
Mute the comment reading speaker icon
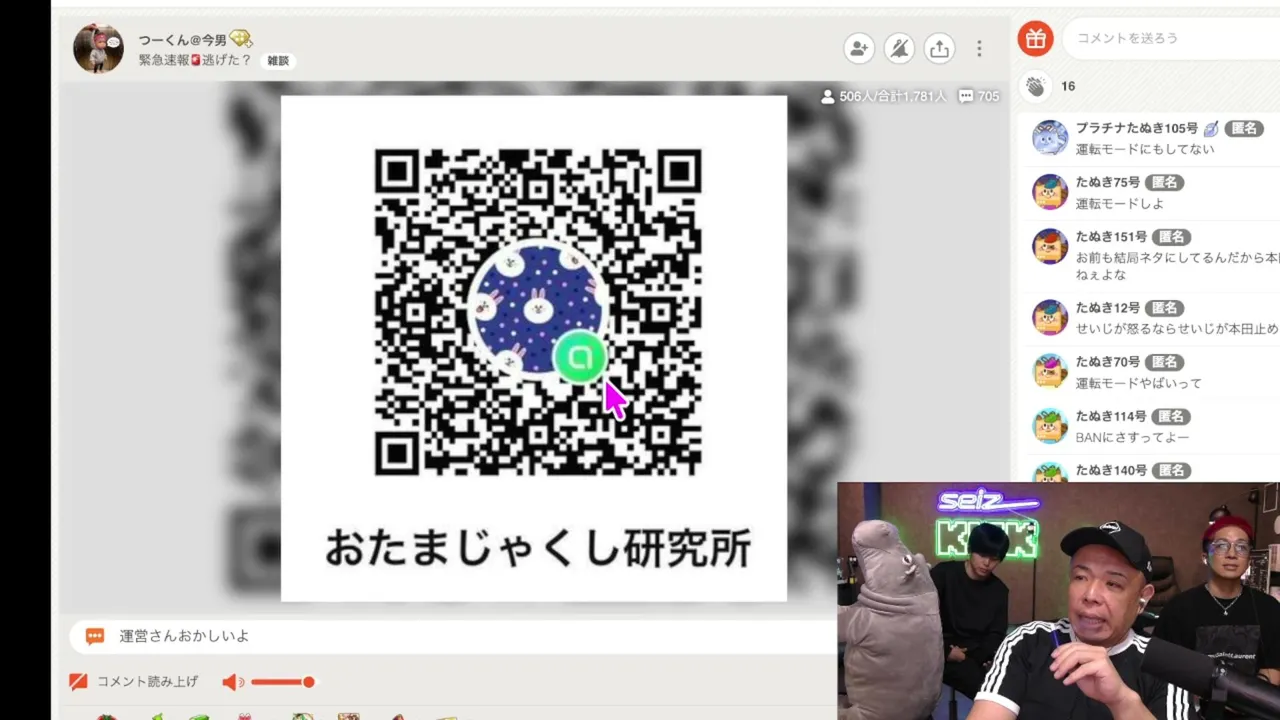point(233,682)
